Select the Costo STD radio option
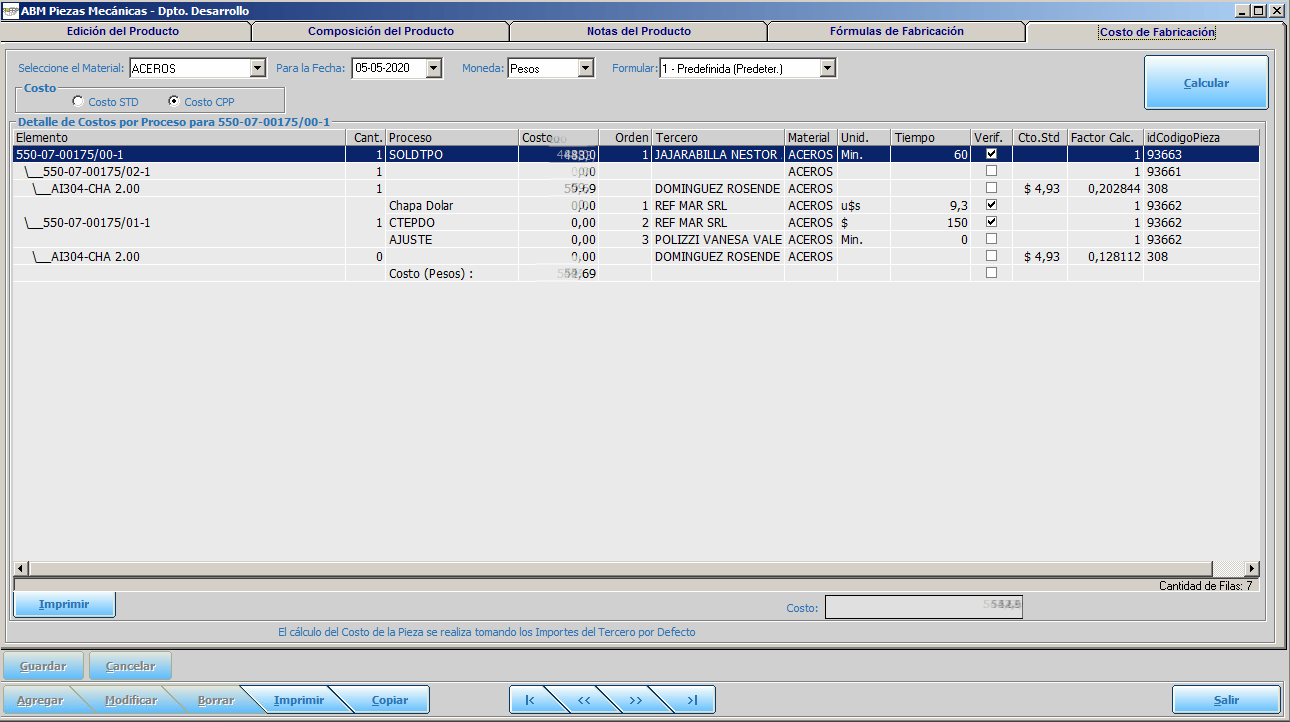The image size is (1290, 722). 79,102
